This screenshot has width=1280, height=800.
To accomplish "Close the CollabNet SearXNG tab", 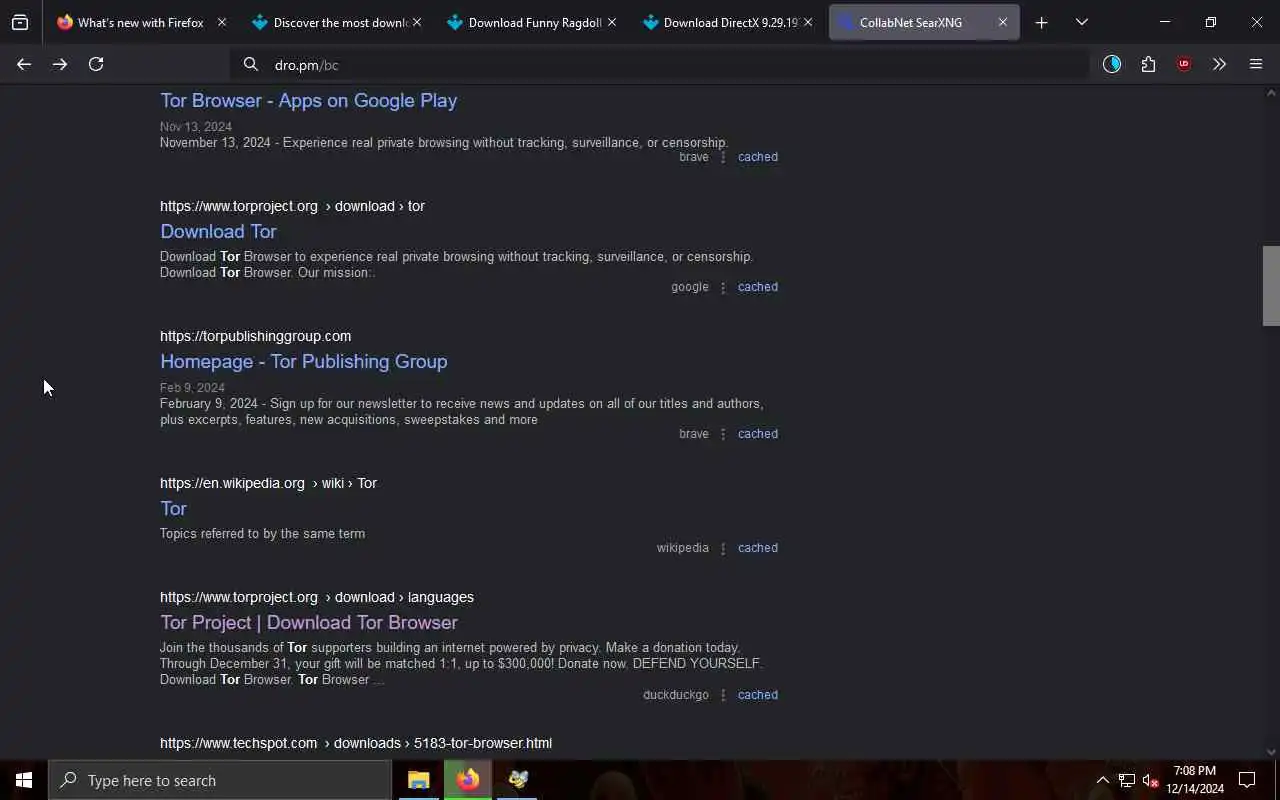I will point(1003,22).
